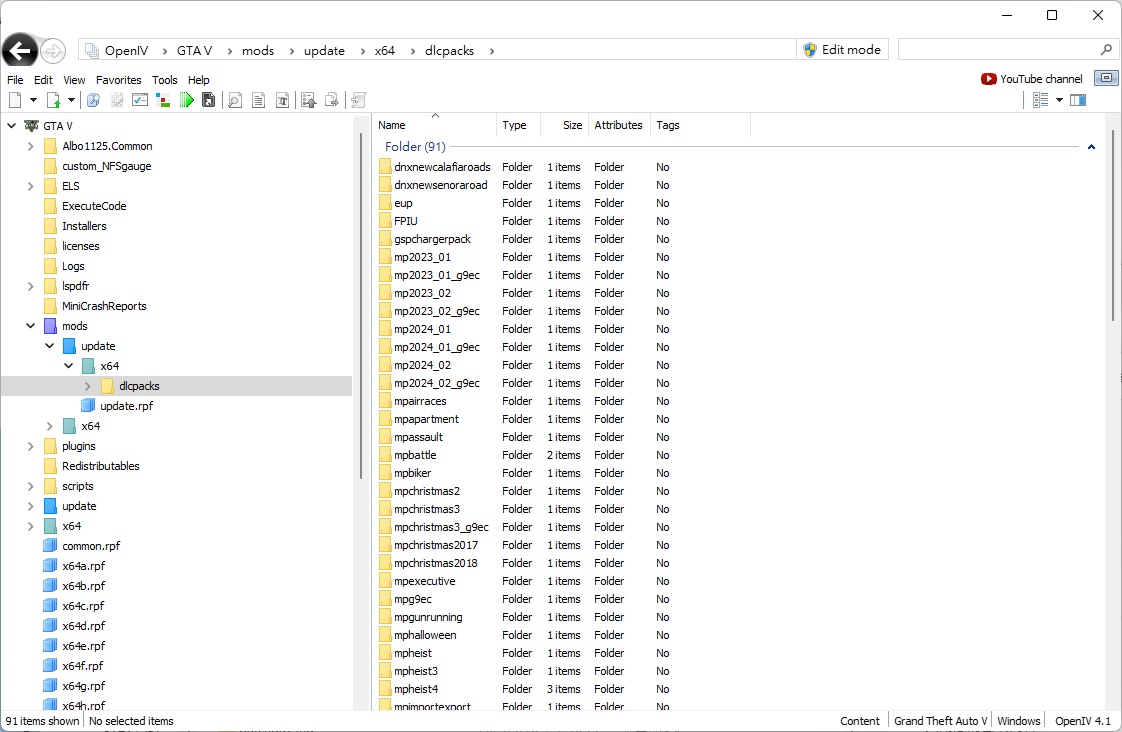The width and height of the screenshot is (1122, 732).
Task: Toggle Edit mode on
Action: 841,50
